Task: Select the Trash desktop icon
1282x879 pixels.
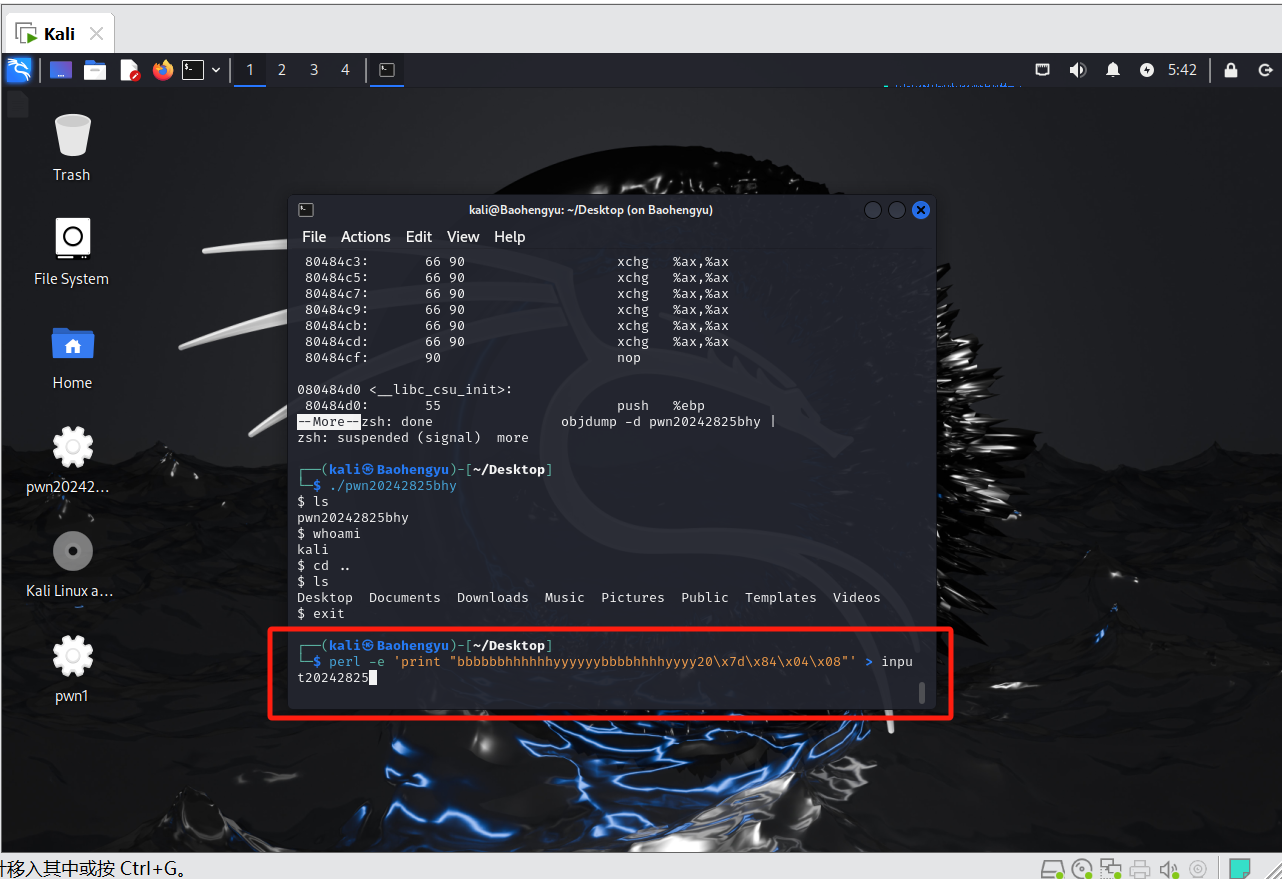Action: click(x=72, y=147)
